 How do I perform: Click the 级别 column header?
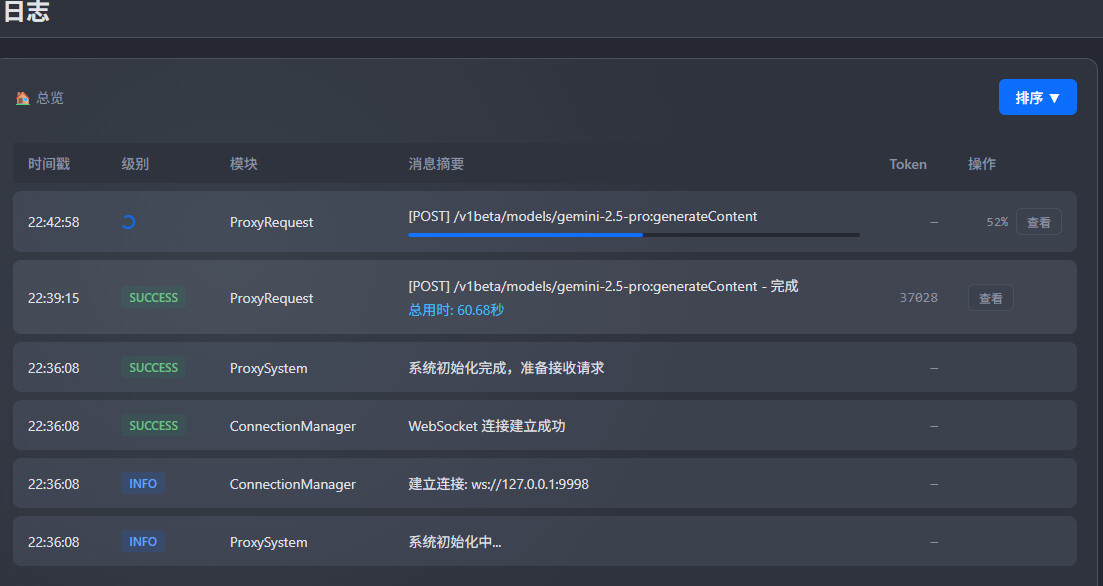135,164
